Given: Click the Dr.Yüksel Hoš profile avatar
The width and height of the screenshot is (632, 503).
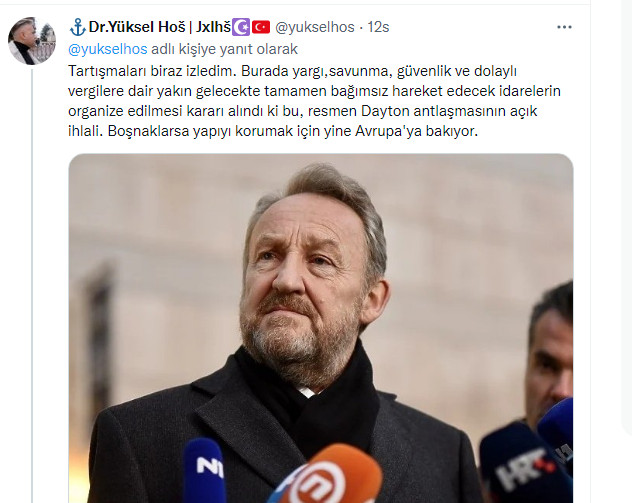Looking at the screenshot, I should pyautogui.click(x=32, y=41).
